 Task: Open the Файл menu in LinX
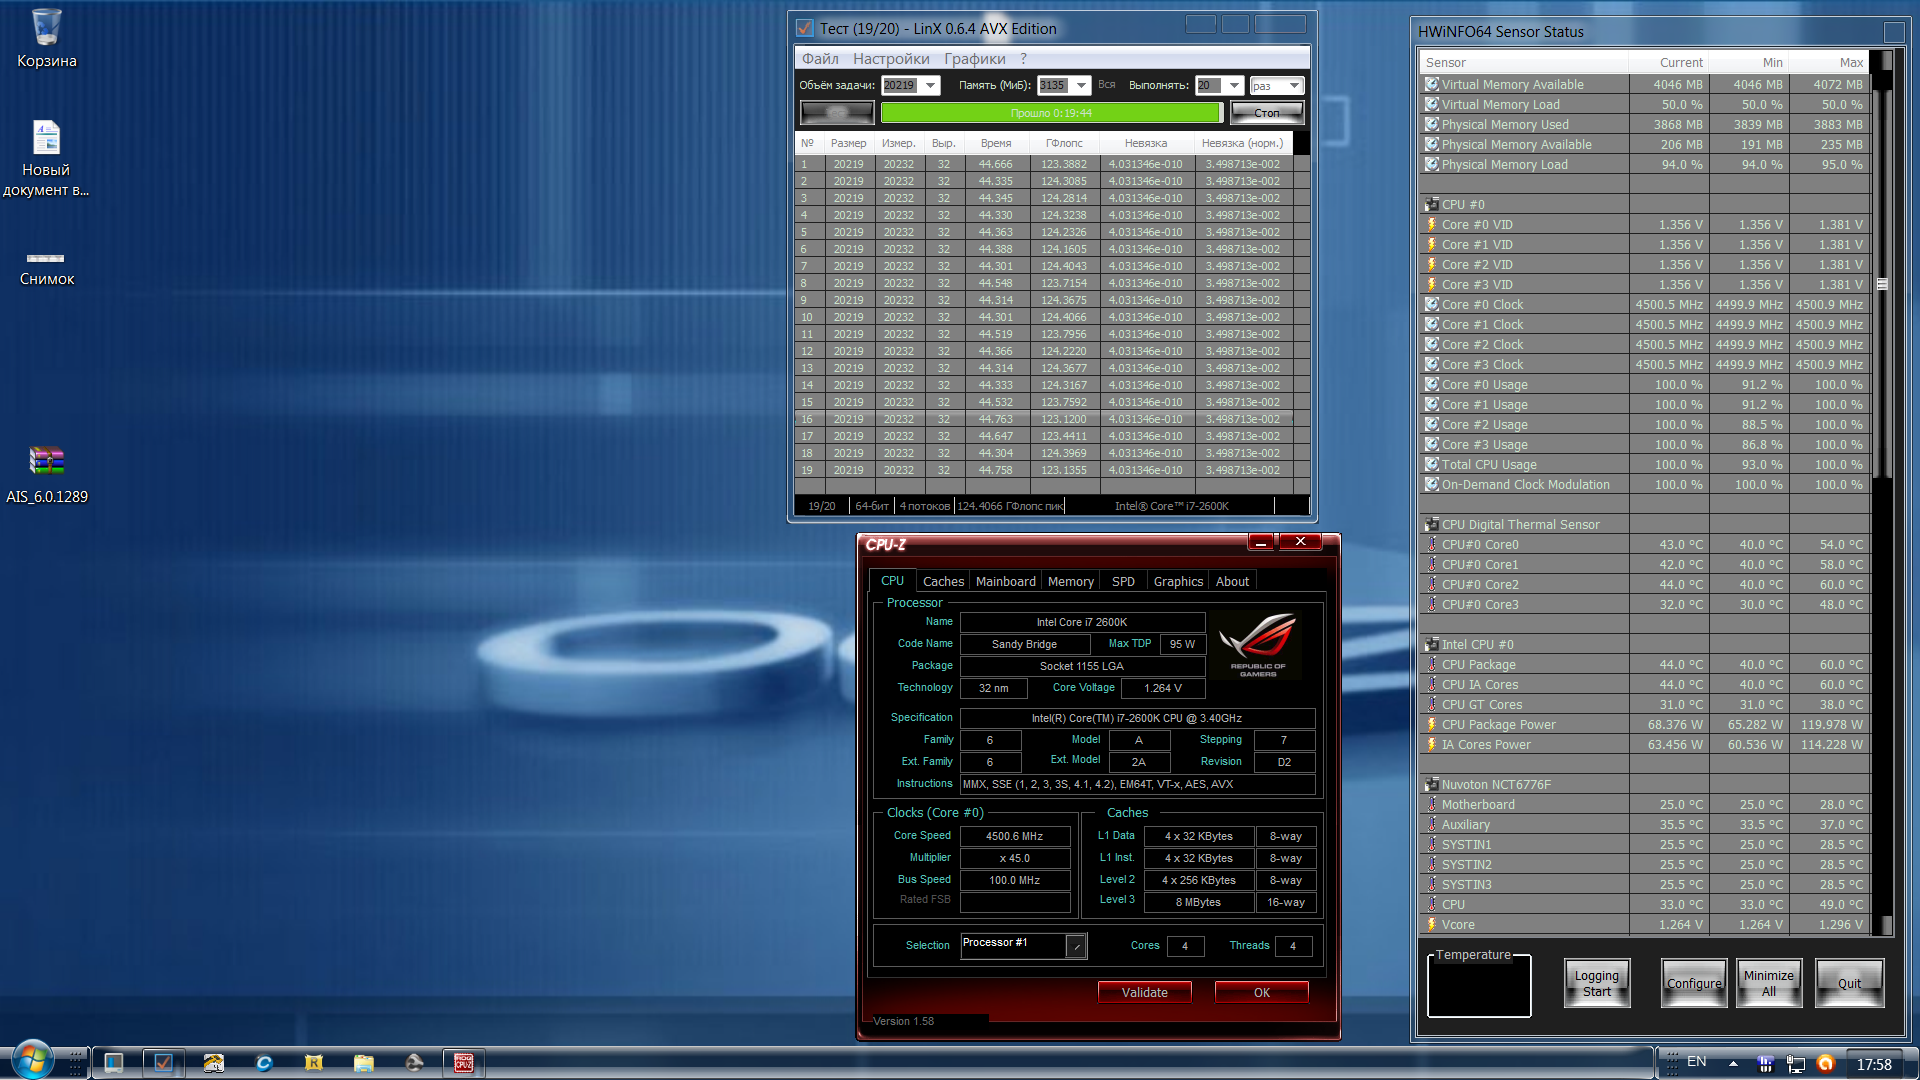pos(820,59)
